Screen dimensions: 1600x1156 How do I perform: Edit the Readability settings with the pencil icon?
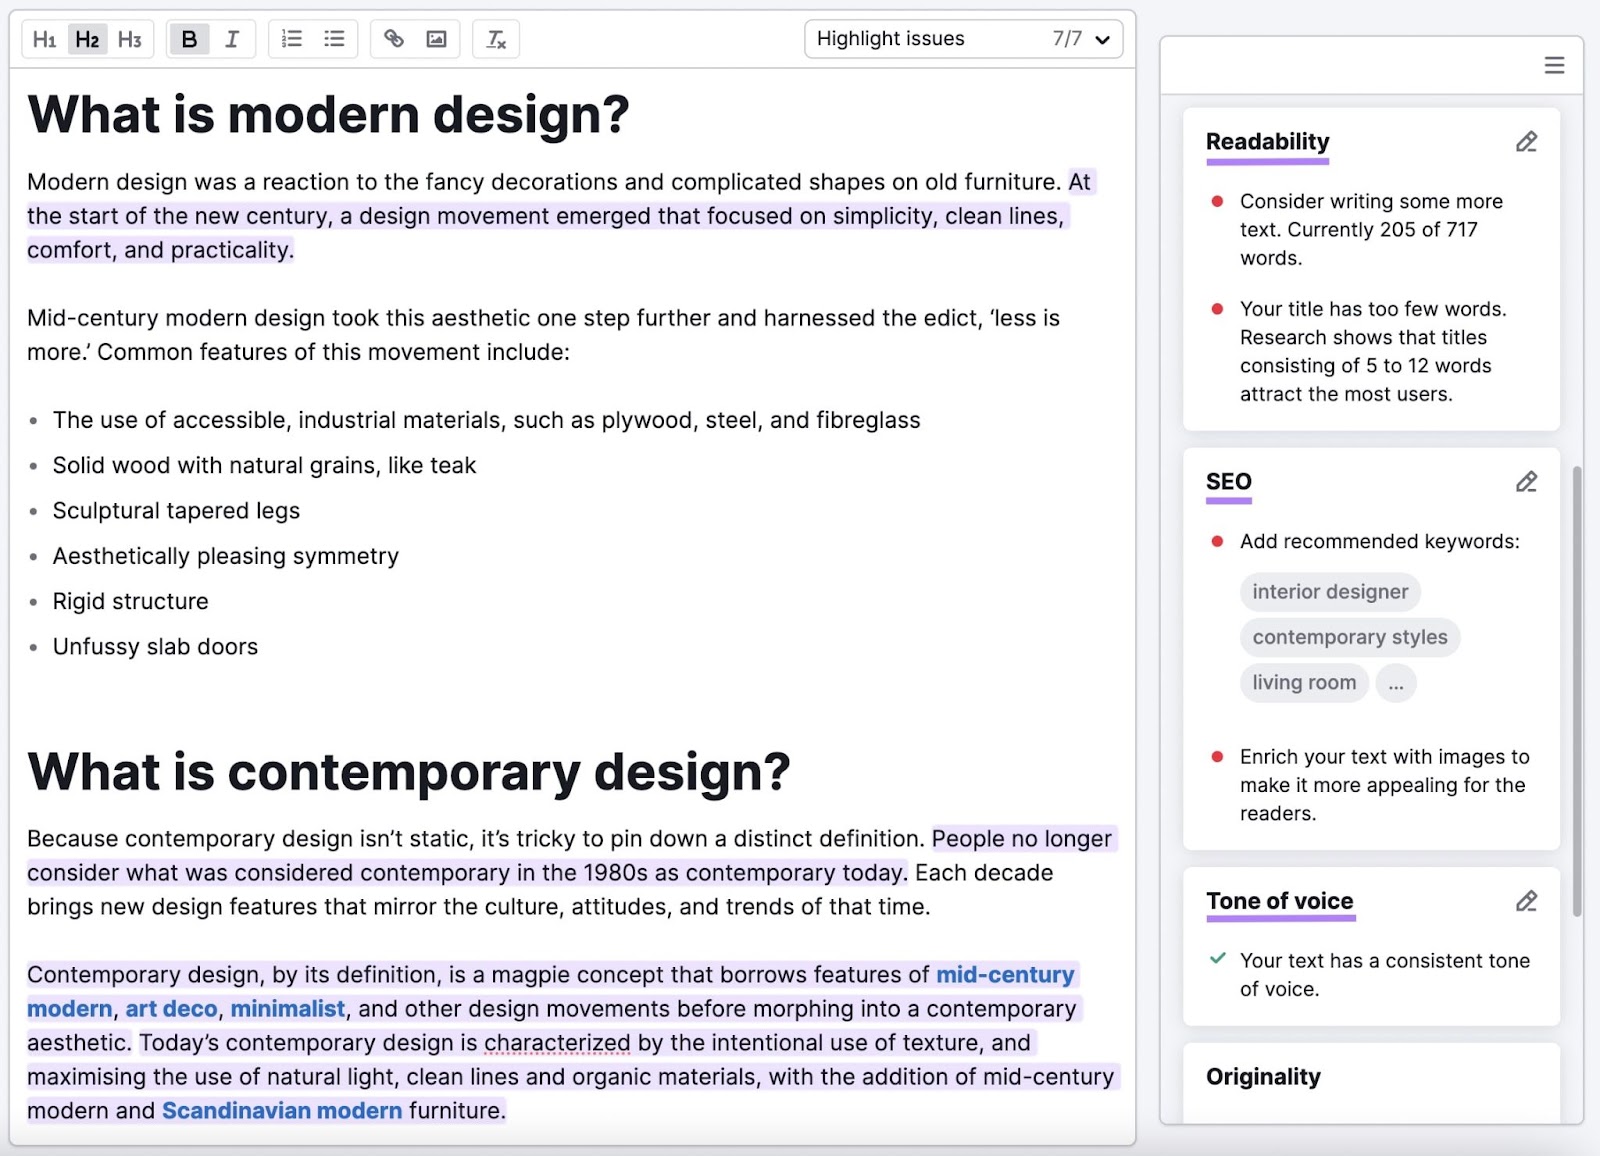tap(1525, 141)
